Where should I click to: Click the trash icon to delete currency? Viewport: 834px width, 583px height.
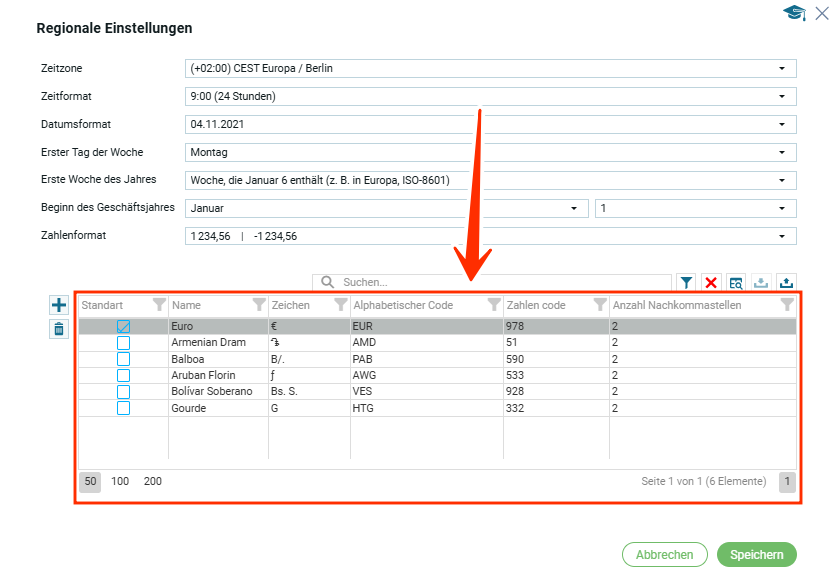tap(59, 329)
